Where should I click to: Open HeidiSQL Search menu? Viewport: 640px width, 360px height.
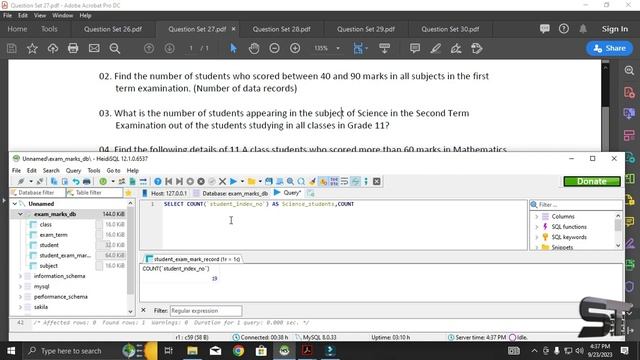(x=51, y=170)
